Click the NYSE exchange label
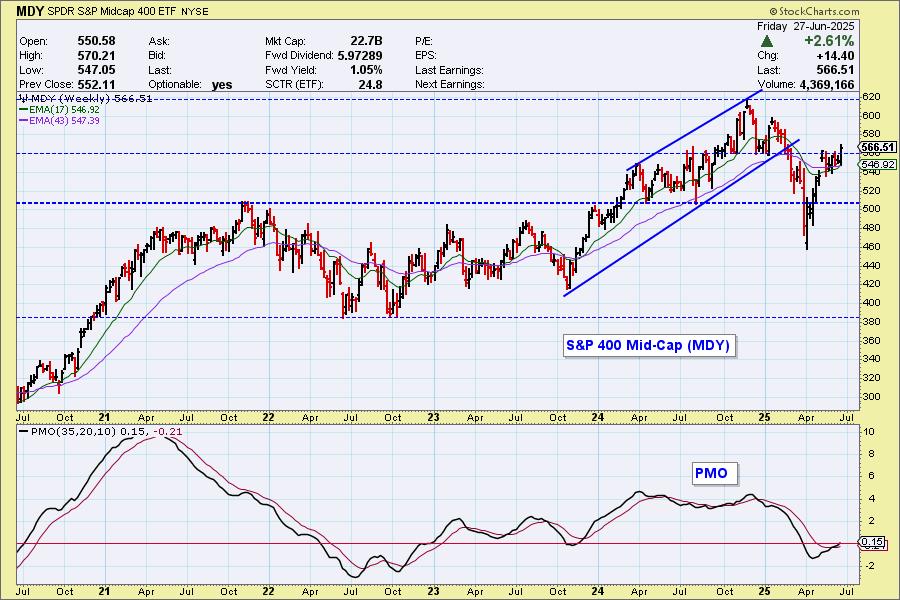Image resolution: width=900 pixels, height=600 pixels. (x=195, y=11)
